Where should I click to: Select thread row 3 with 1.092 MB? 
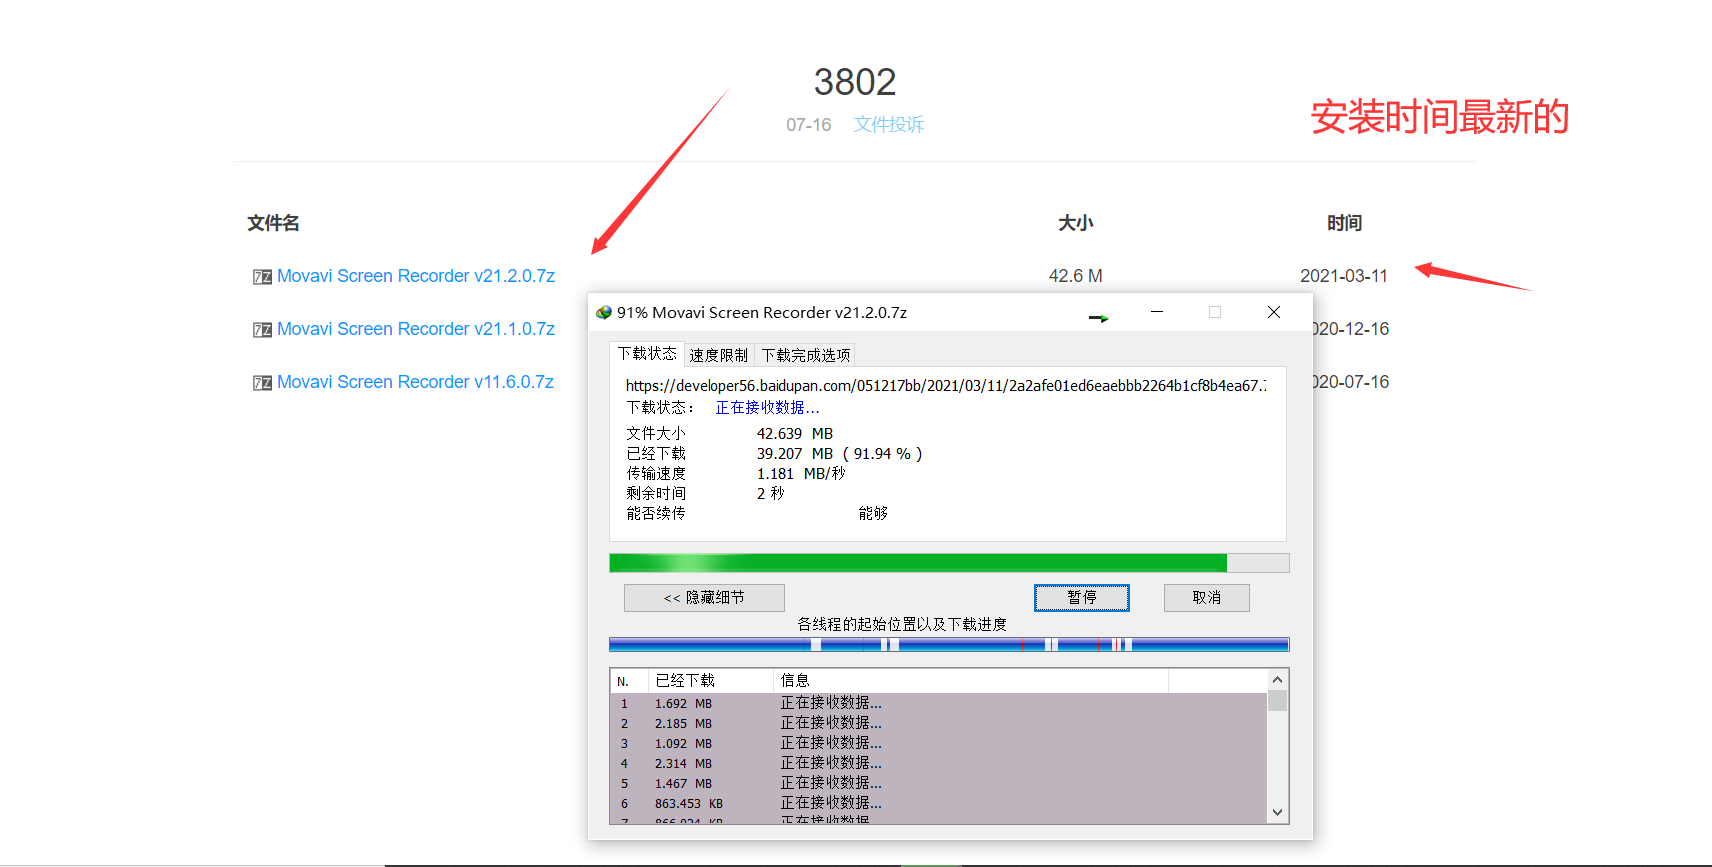point(939,743)
